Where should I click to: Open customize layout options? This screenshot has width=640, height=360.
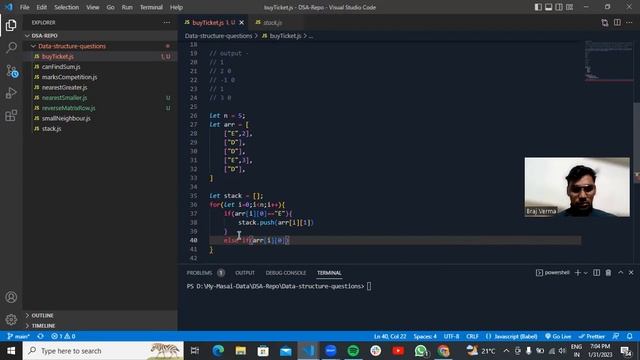tap(569, 7)
